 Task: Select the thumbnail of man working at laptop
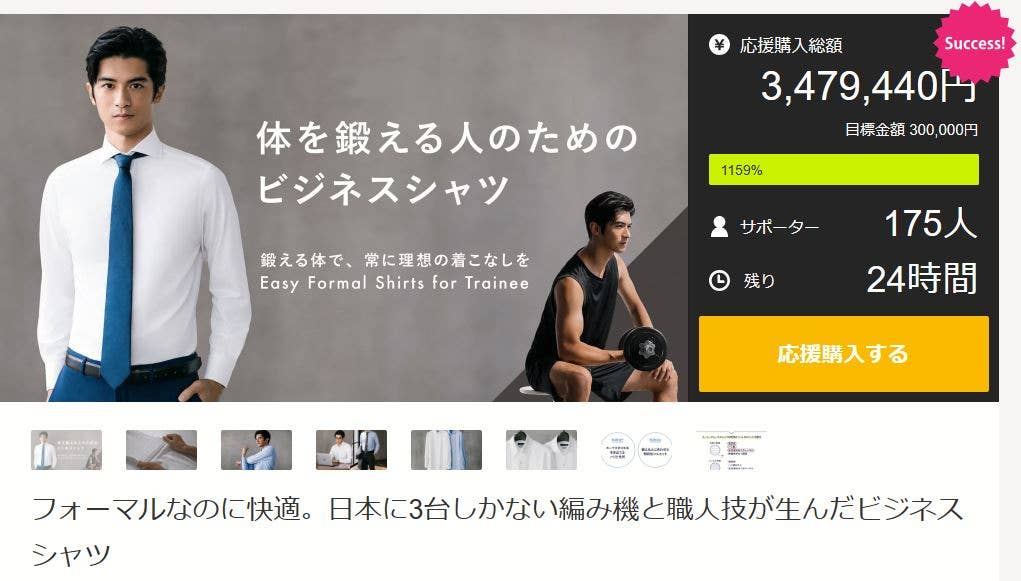pos(352,450)
